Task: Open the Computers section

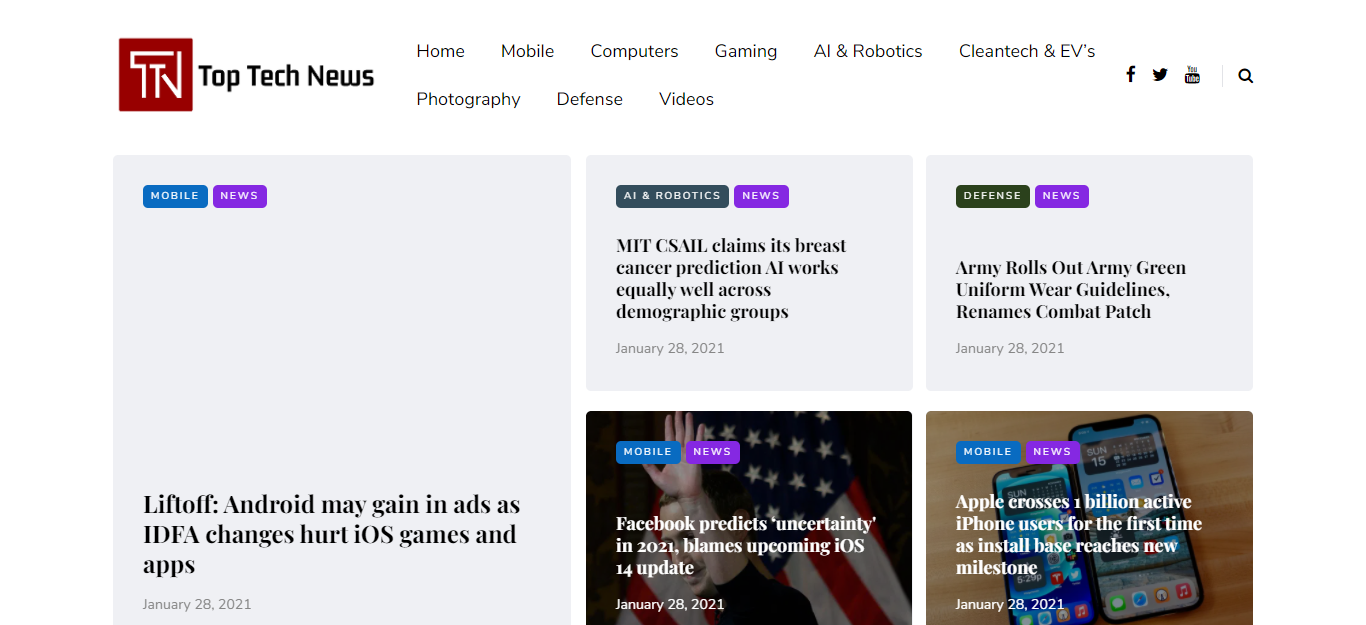Action: pos(634,51)
